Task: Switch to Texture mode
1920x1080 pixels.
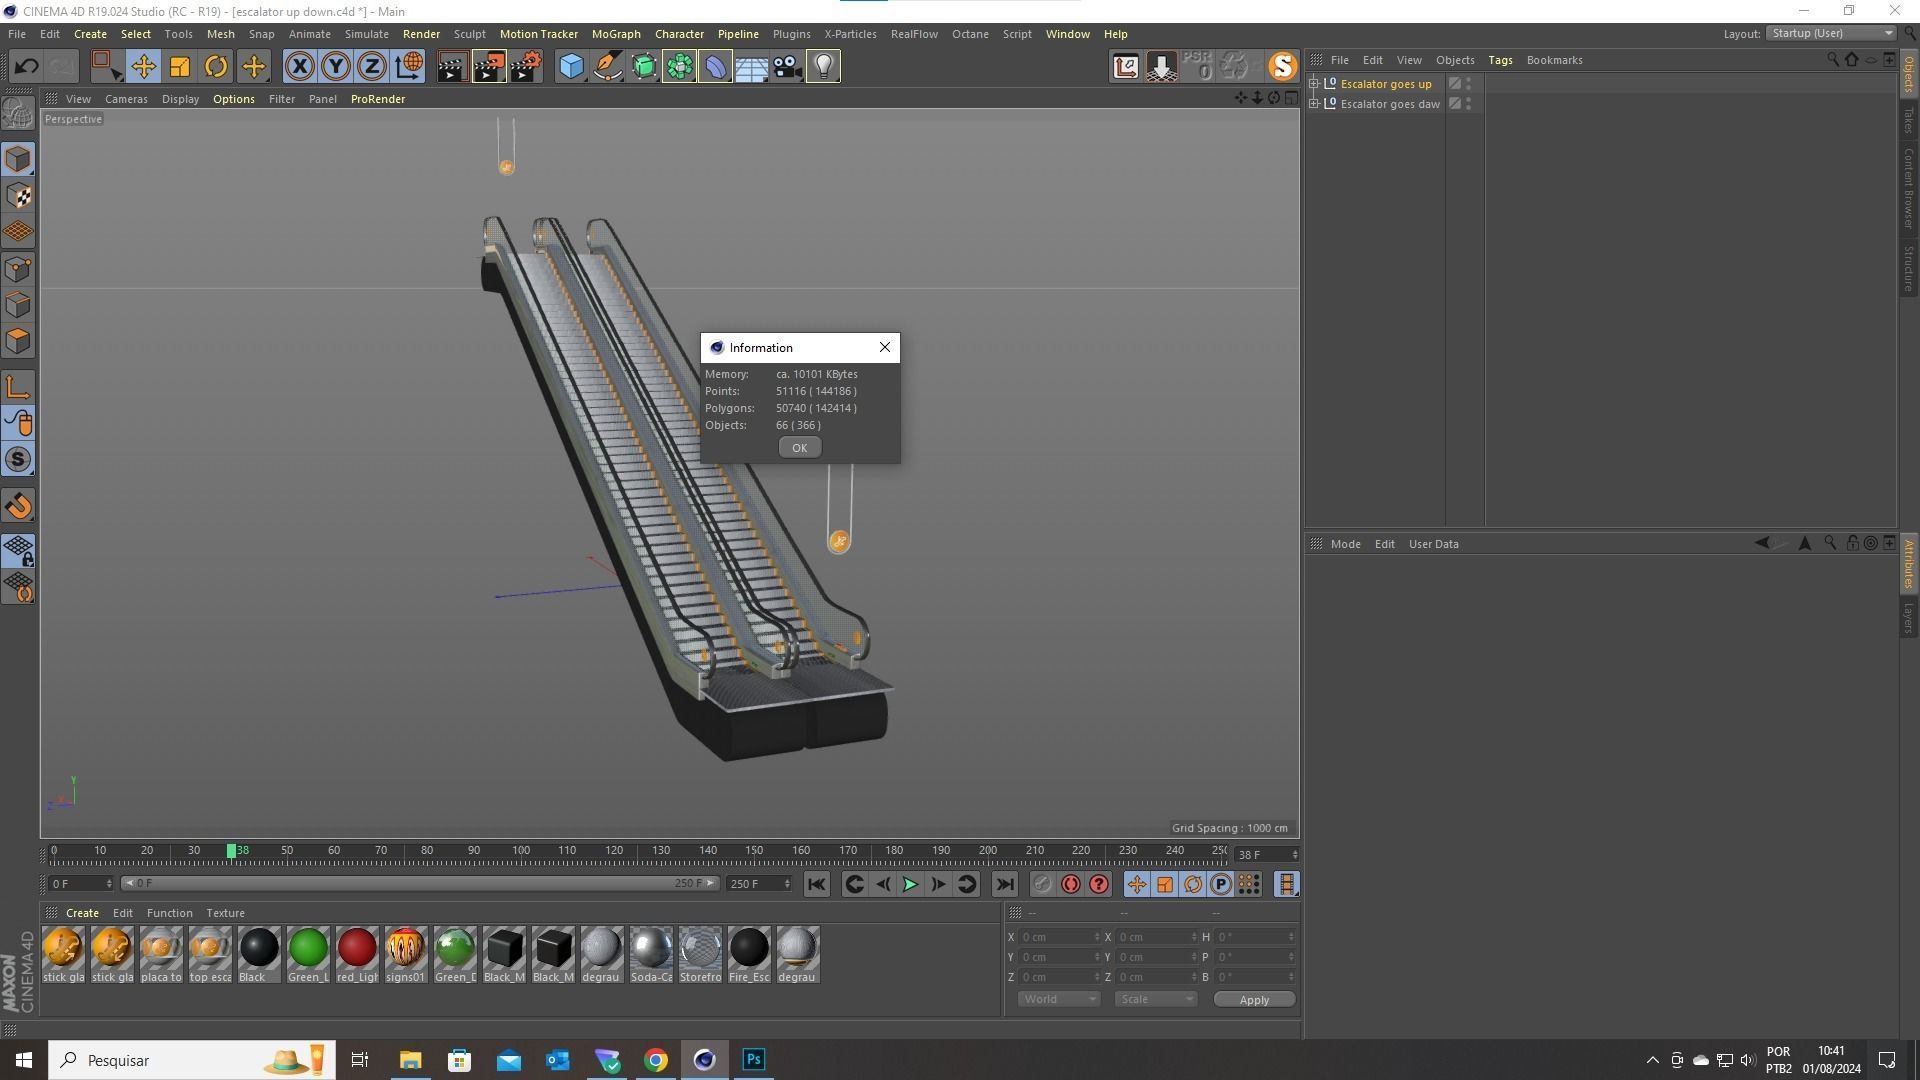Action: [18, 196]
